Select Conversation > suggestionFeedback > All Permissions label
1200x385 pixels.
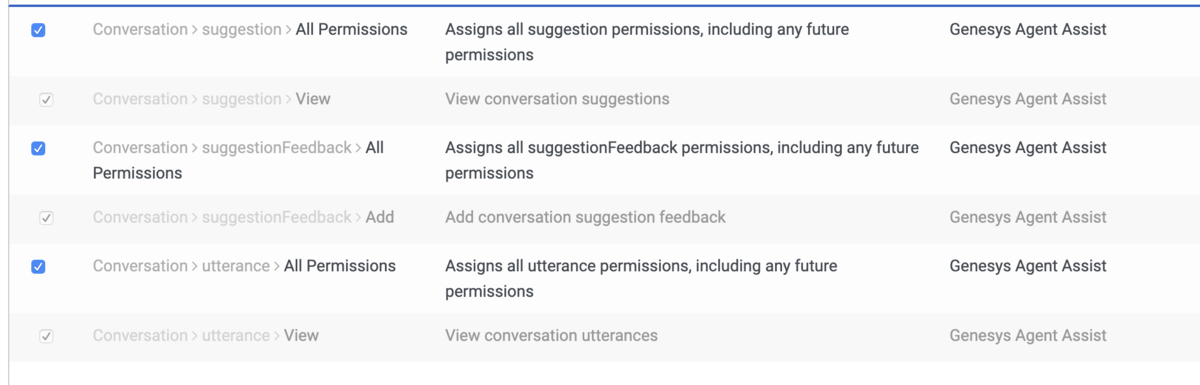pyautogui.click(x=238, y=160)
